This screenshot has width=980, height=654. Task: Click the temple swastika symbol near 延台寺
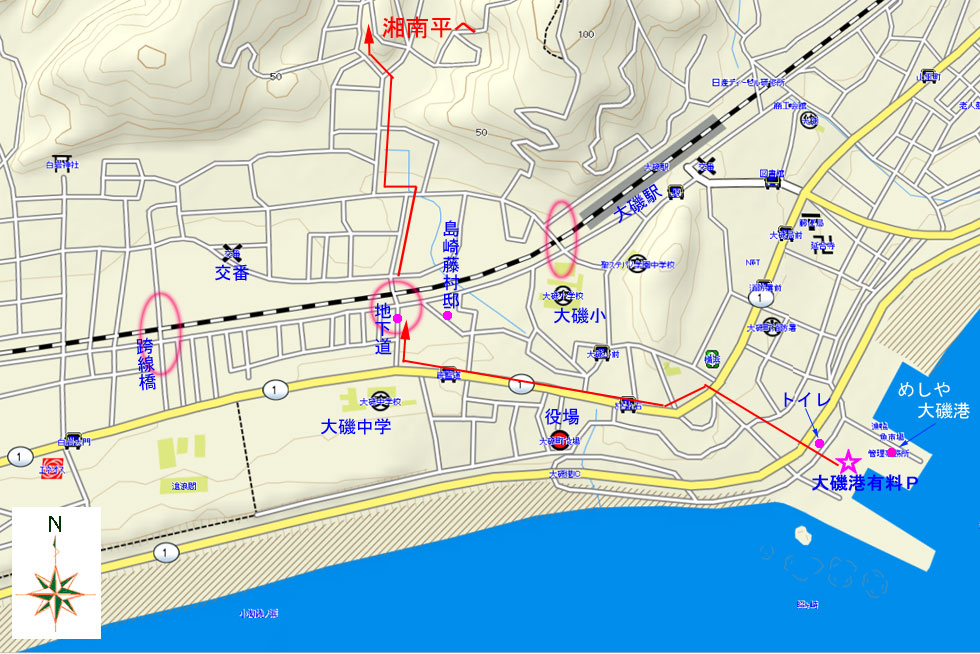[x=822, y=246]
